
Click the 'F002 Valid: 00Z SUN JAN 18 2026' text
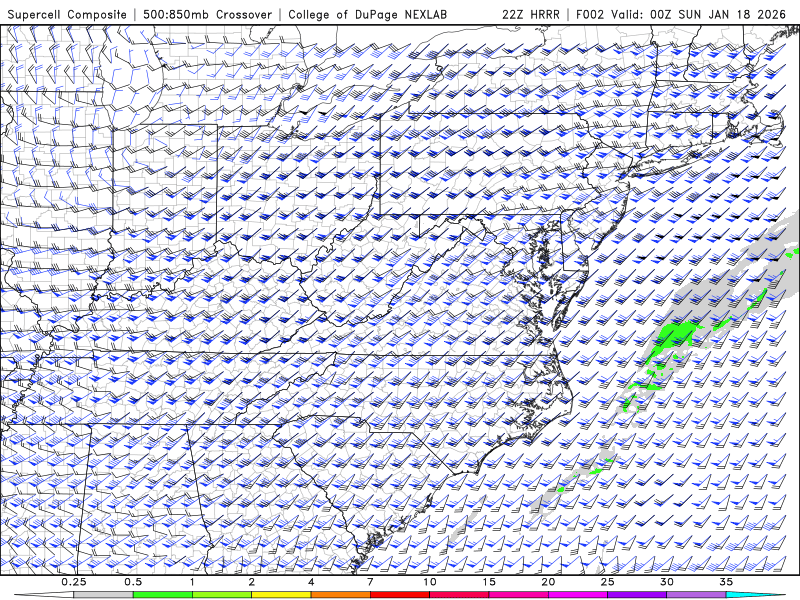pos(681,14)
